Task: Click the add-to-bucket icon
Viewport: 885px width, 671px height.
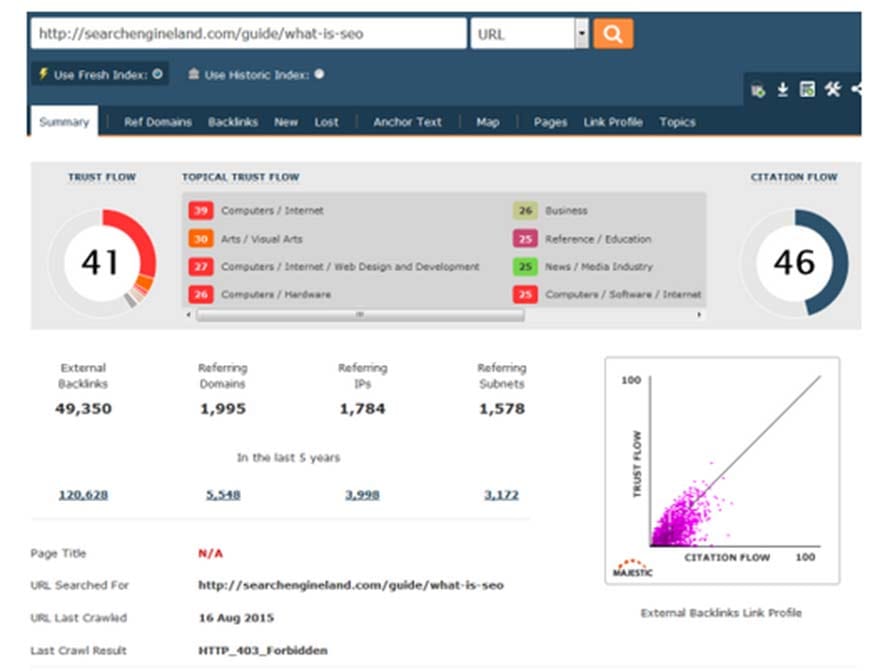Action: pyautogui.click(x=758, y=90)
